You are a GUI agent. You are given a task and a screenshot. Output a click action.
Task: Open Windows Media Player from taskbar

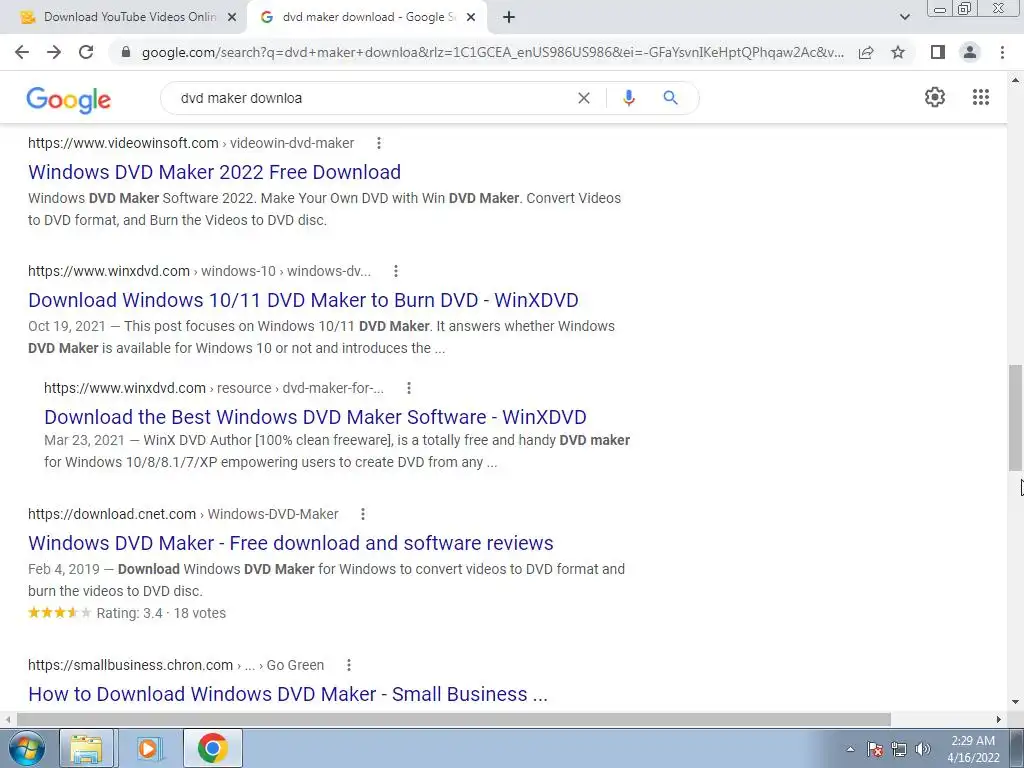(x=149, y=748)
